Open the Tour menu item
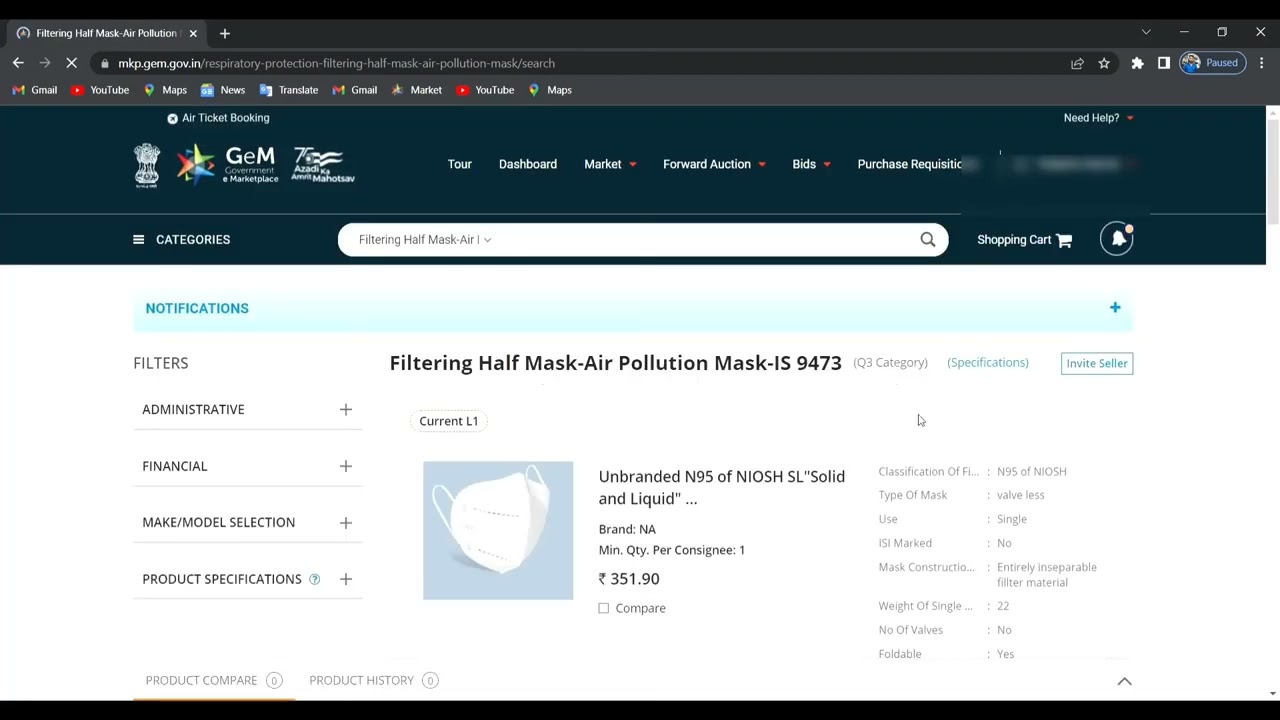The width and height of the screenshot is (1280, 720). tap(460, 164)
